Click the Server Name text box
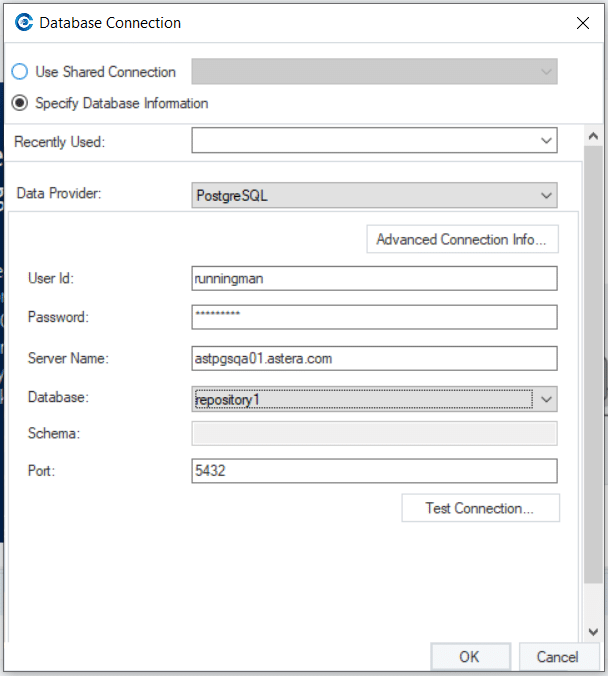The image size is (608, 676). (x=374, y=358)
